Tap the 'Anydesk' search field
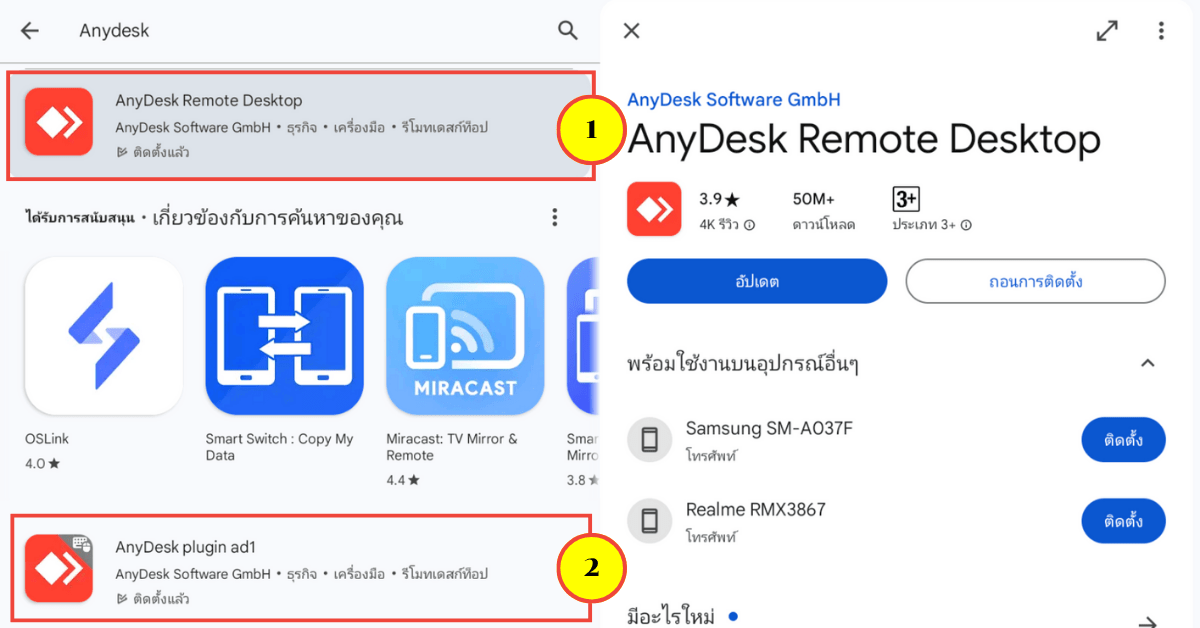 (114, 30)
